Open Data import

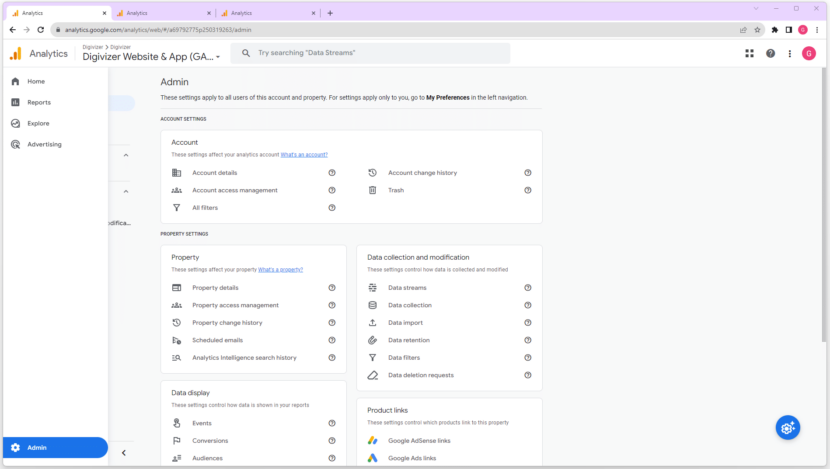point(405,322)
